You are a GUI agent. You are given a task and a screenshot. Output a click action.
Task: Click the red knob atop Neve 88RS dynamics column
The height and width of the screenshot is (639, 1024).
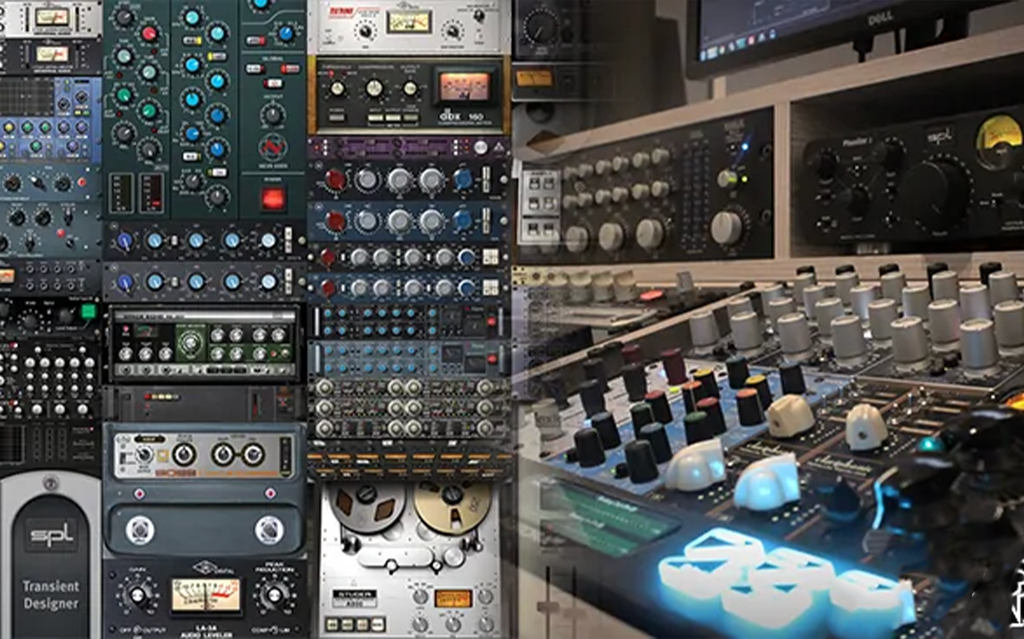coord(150,34)
